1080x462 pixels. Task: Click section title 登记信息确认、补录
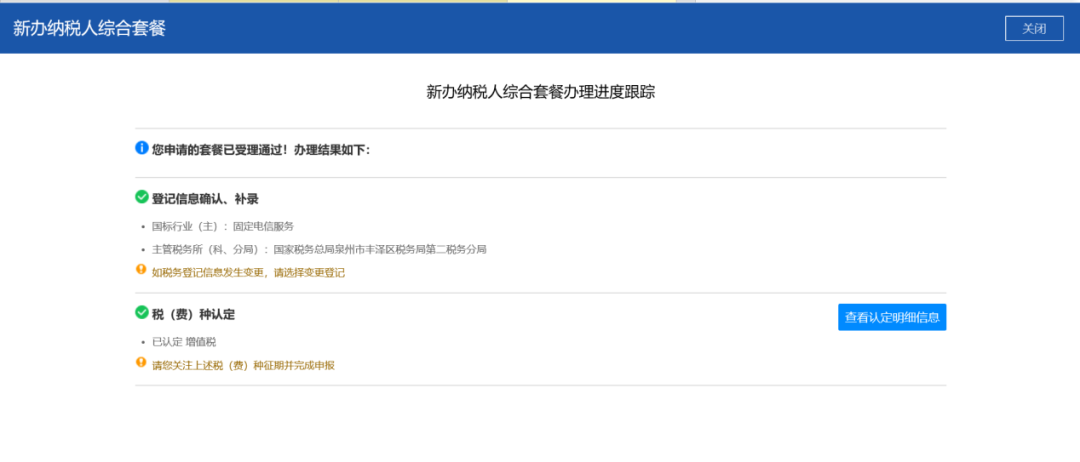205,199
